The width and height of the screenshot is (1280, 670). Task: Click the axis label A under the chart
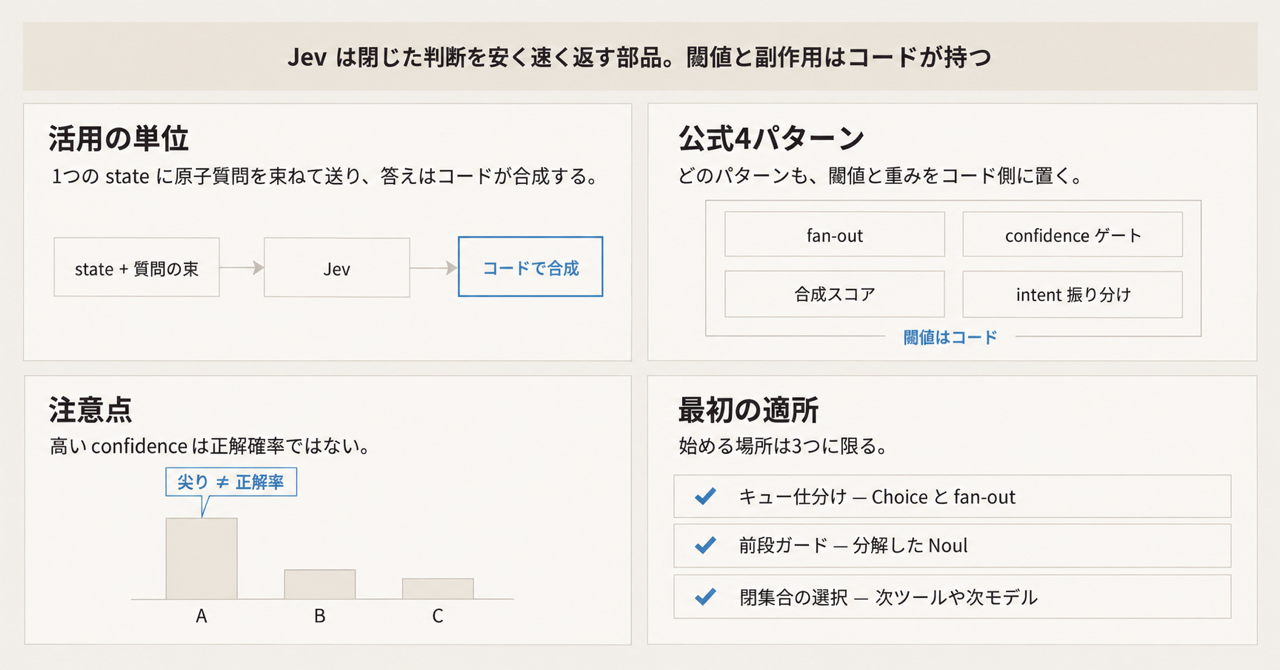(x=201, y=616)
